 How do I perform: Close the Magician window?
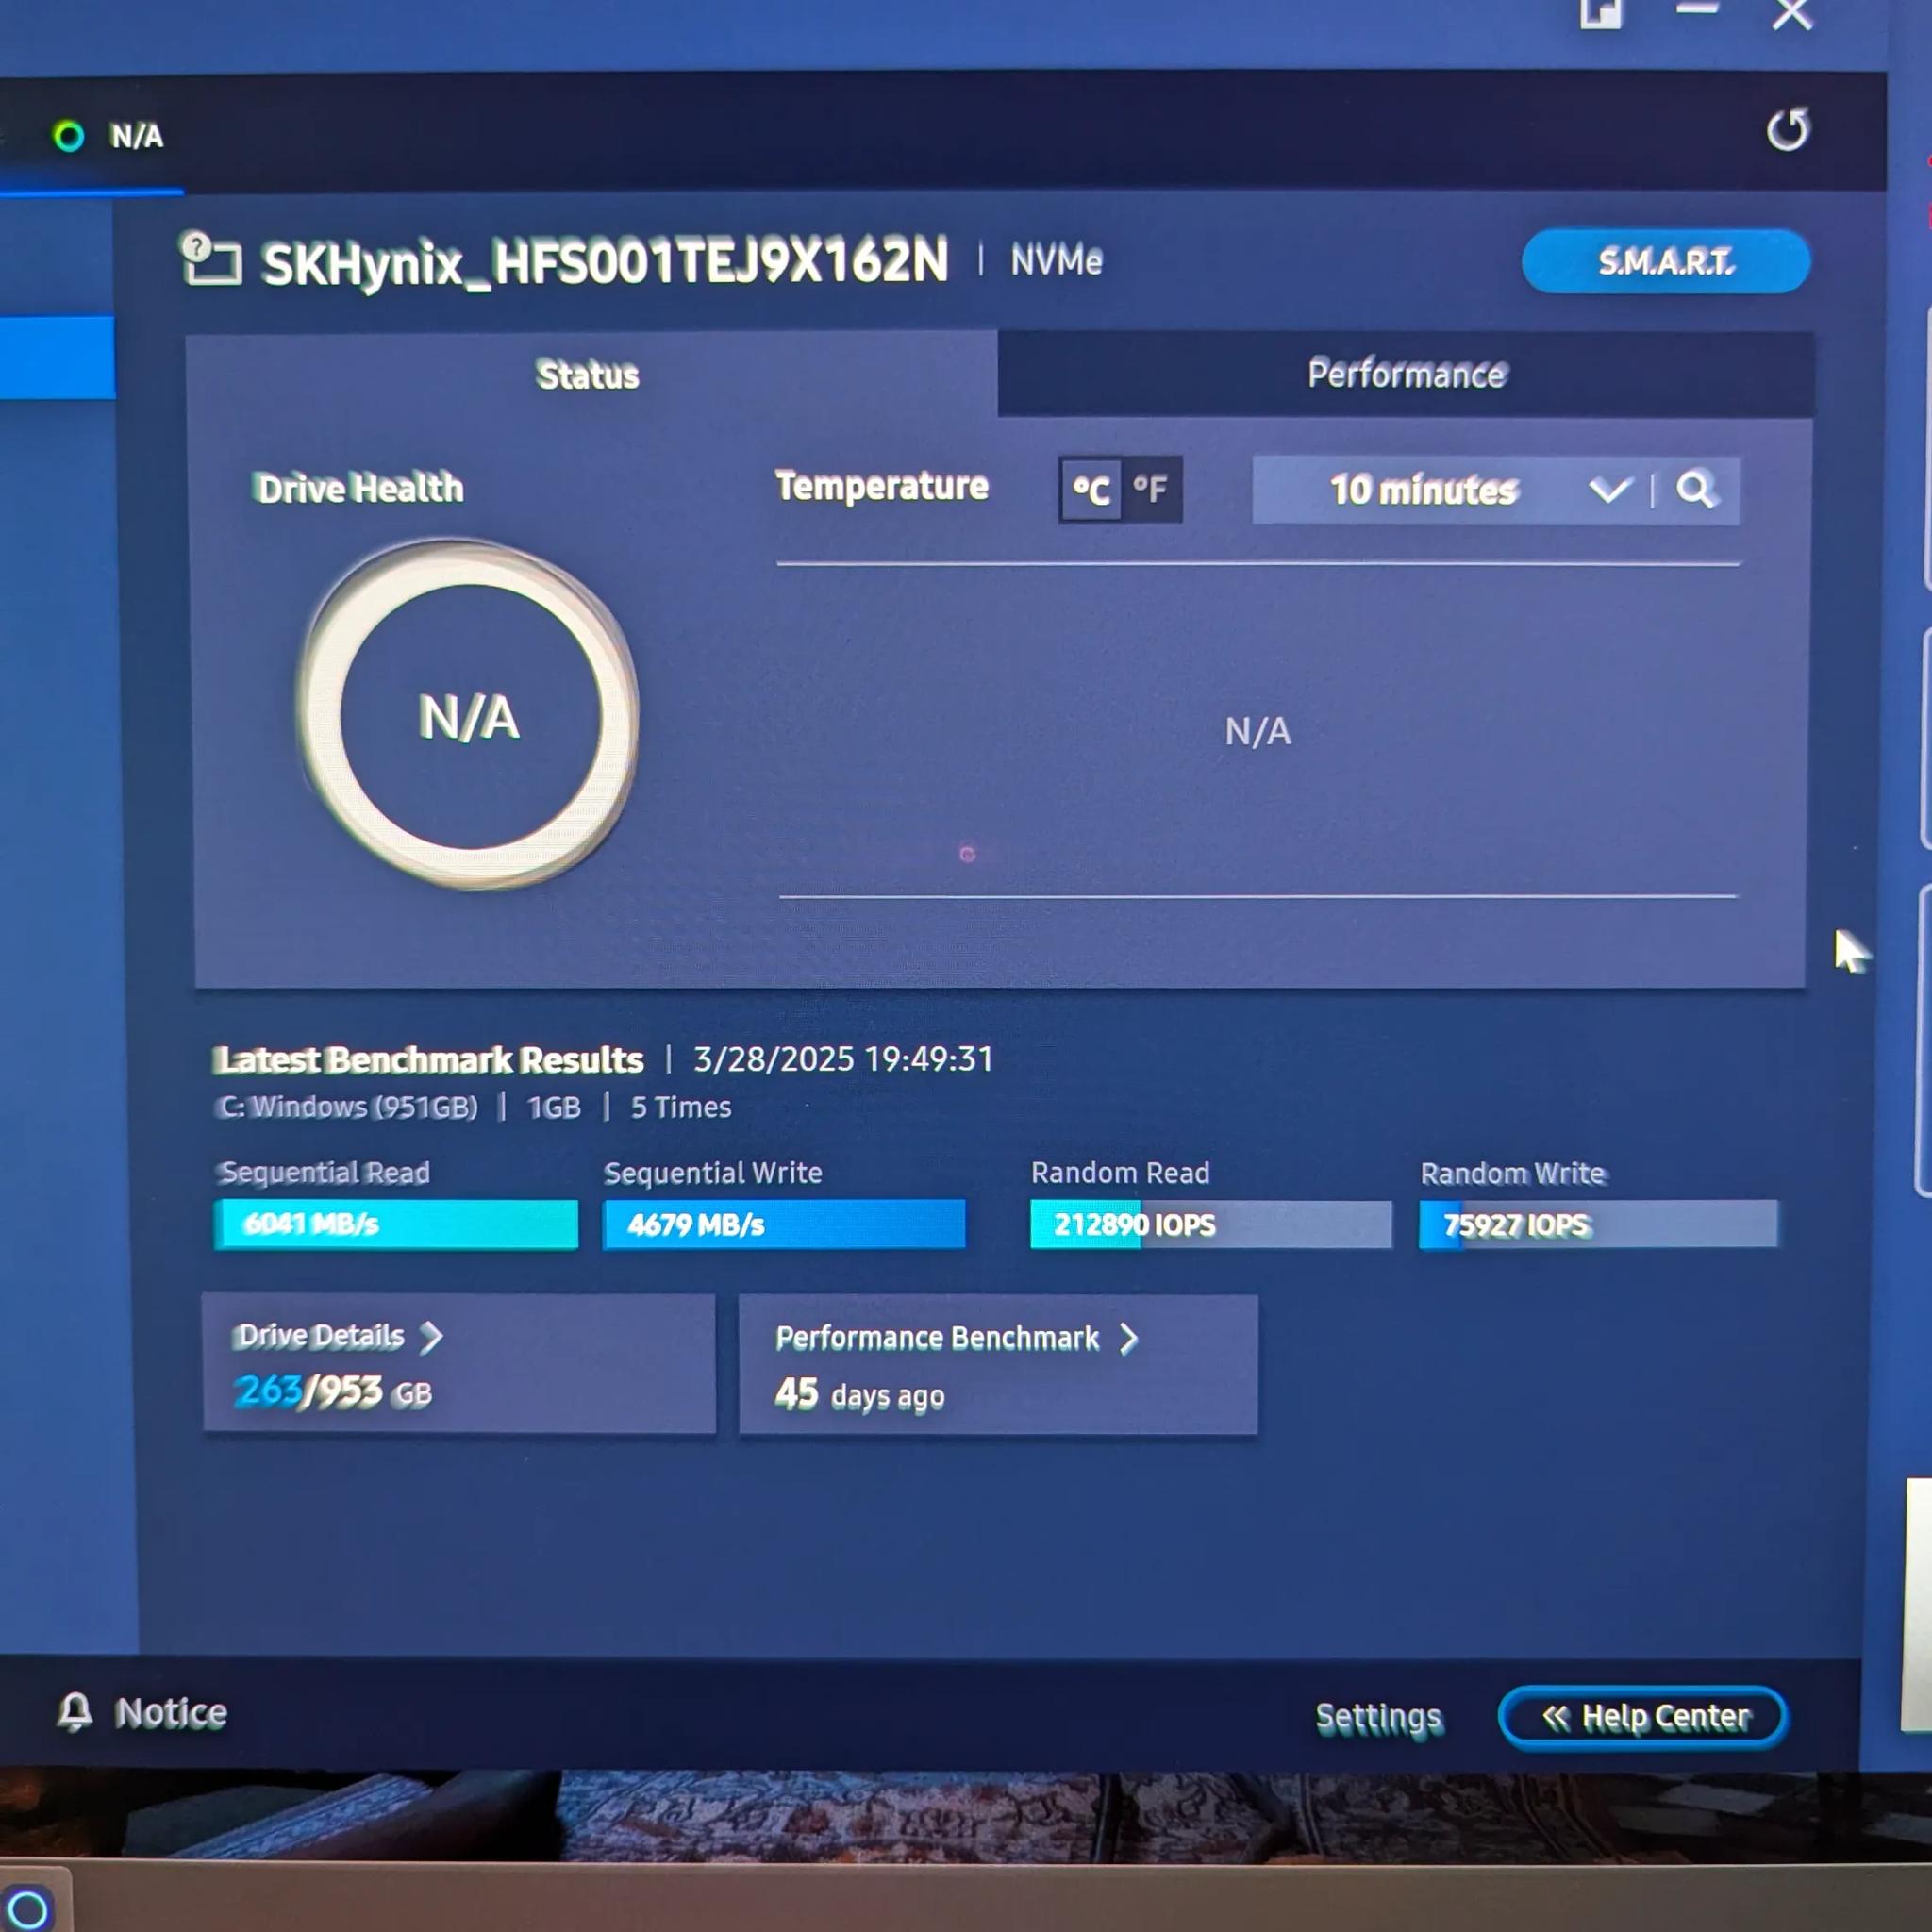[x=1792, y=13]
